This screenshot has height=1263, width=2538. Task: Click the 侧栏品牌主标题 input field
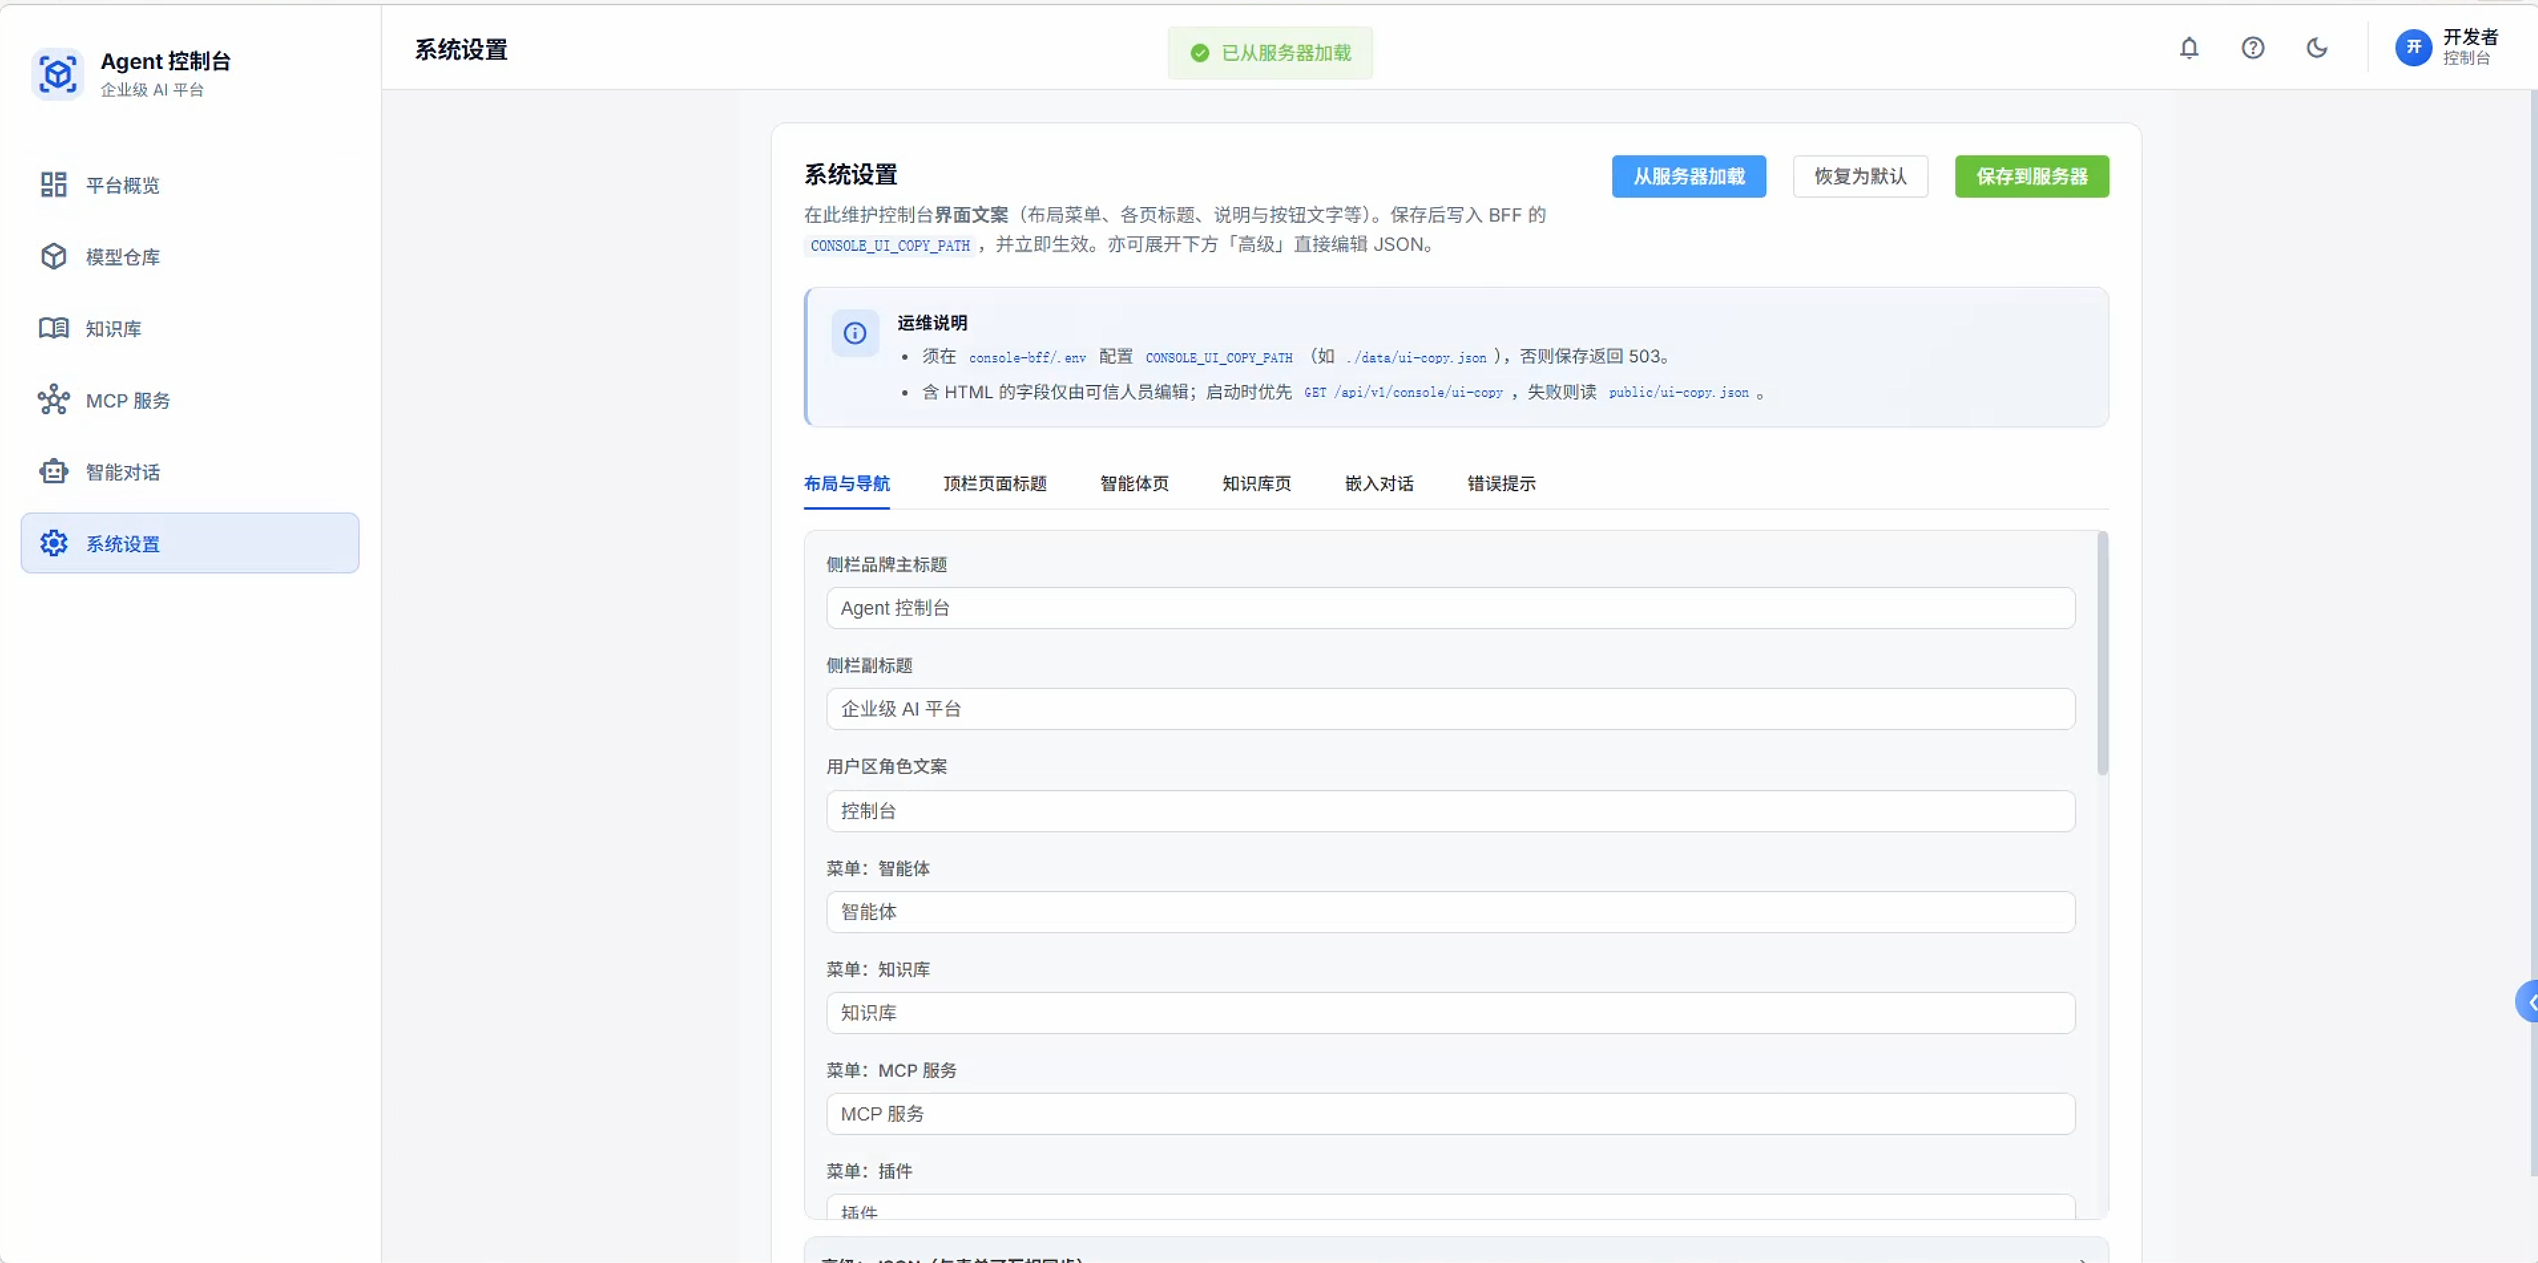pos(1448,608)
